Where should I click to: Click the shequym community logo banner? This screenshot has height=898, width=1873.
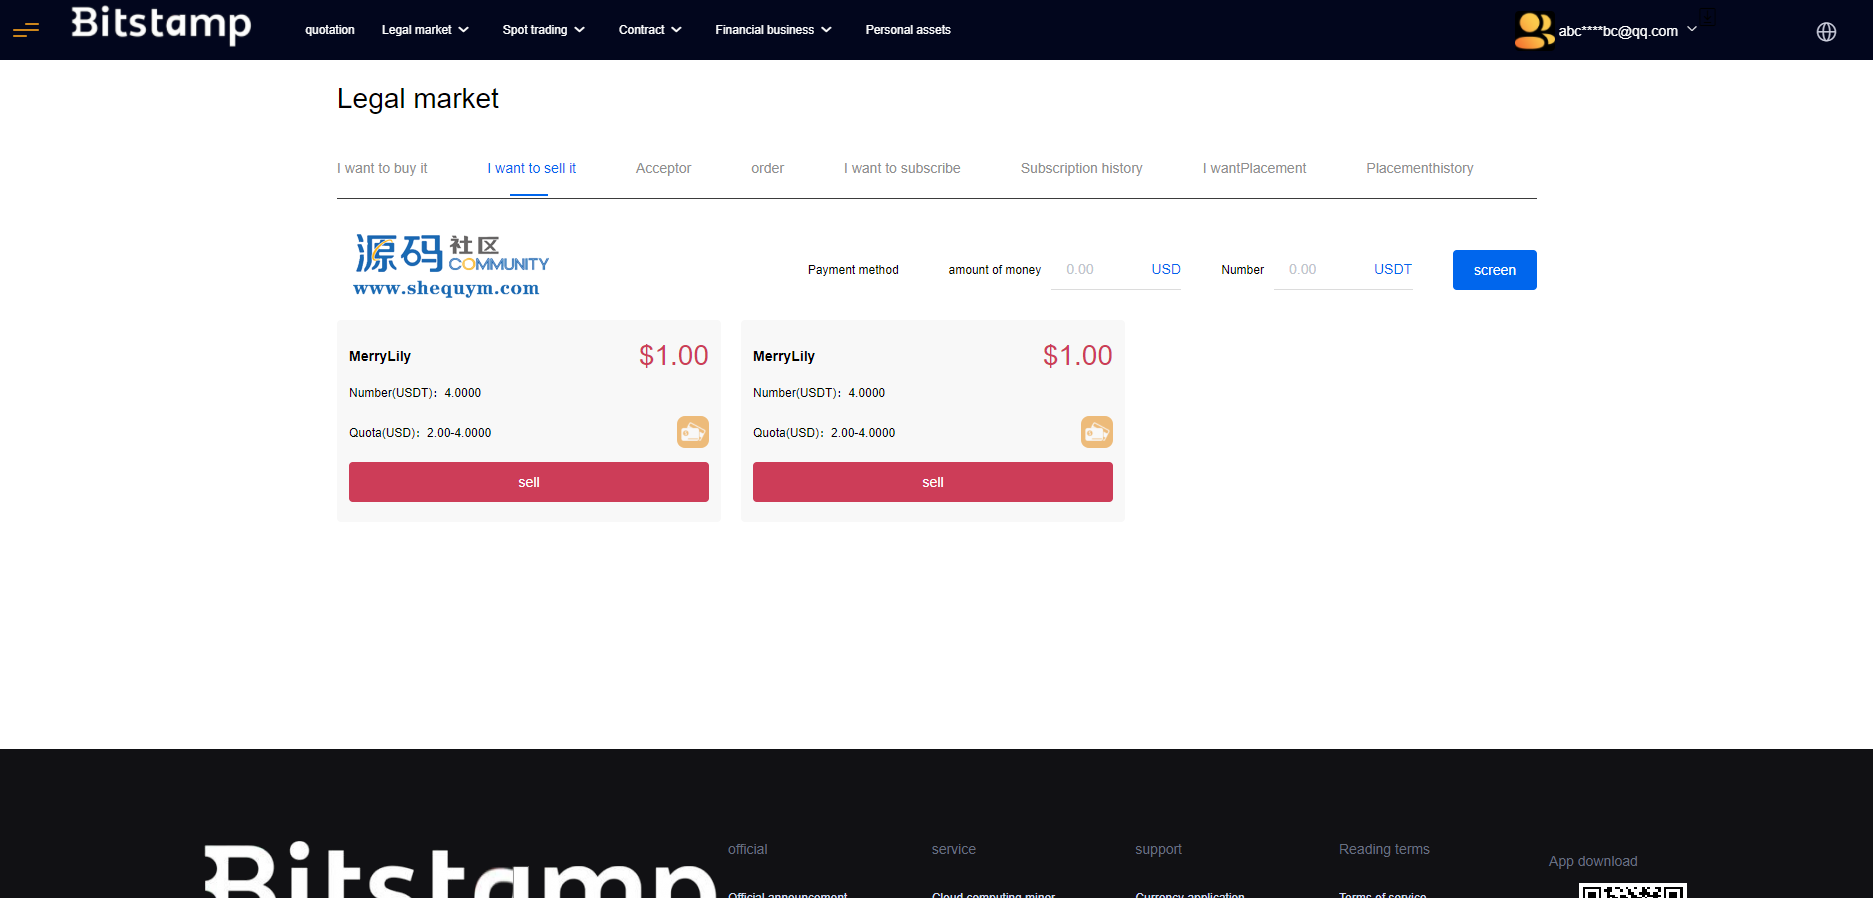450,266
